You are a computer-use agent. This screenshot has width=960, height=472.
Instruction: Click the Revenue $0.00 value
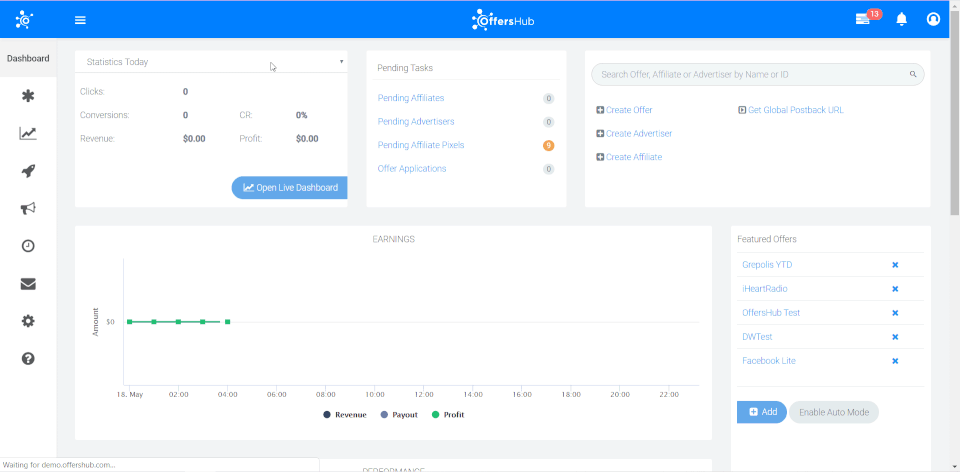[194, 139]
